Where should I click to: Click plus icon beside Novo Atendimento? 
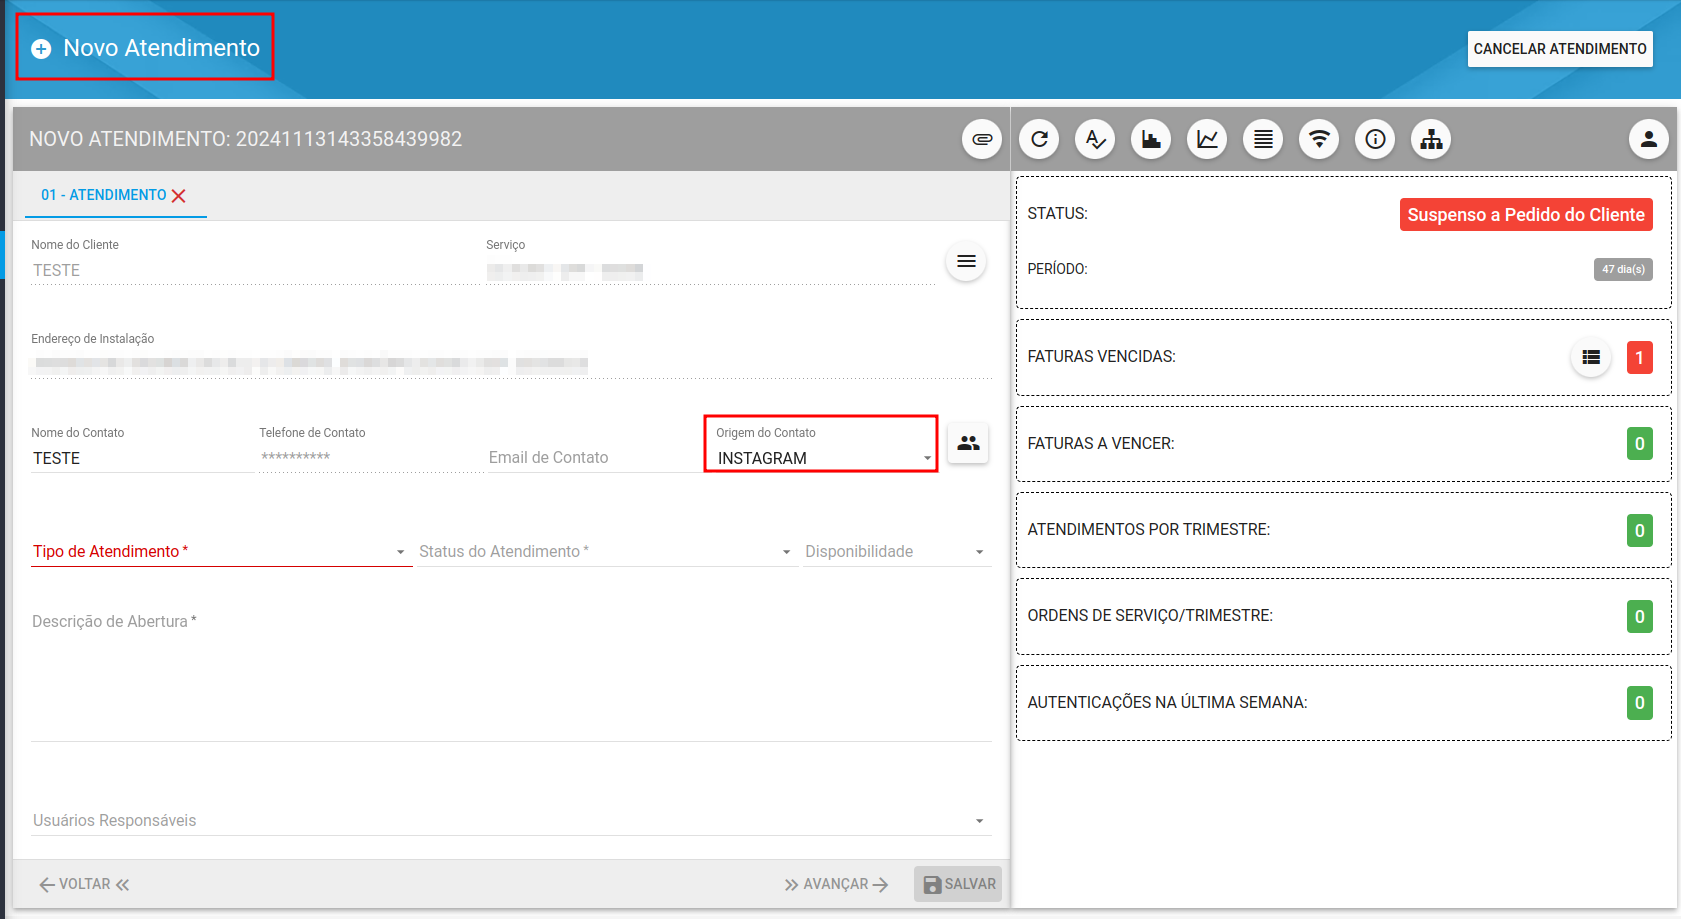(41, 49)
